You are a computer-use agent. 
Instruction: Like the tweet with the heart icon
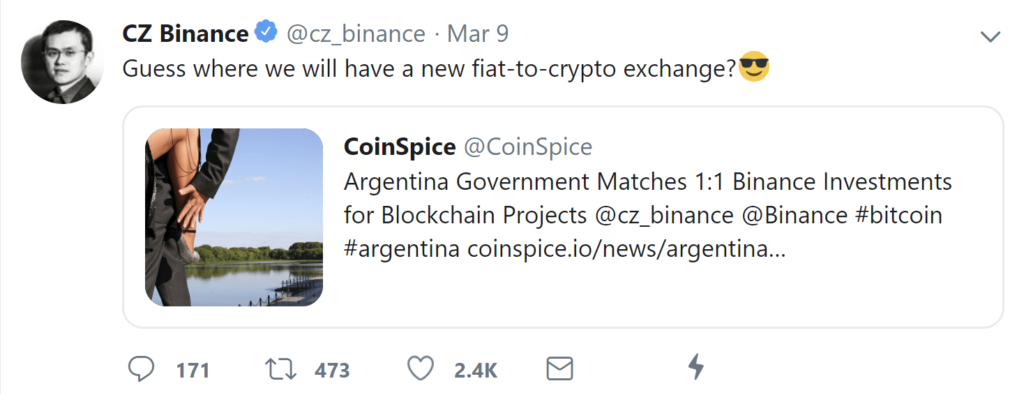pyautogui.click(x=421, y=370)
